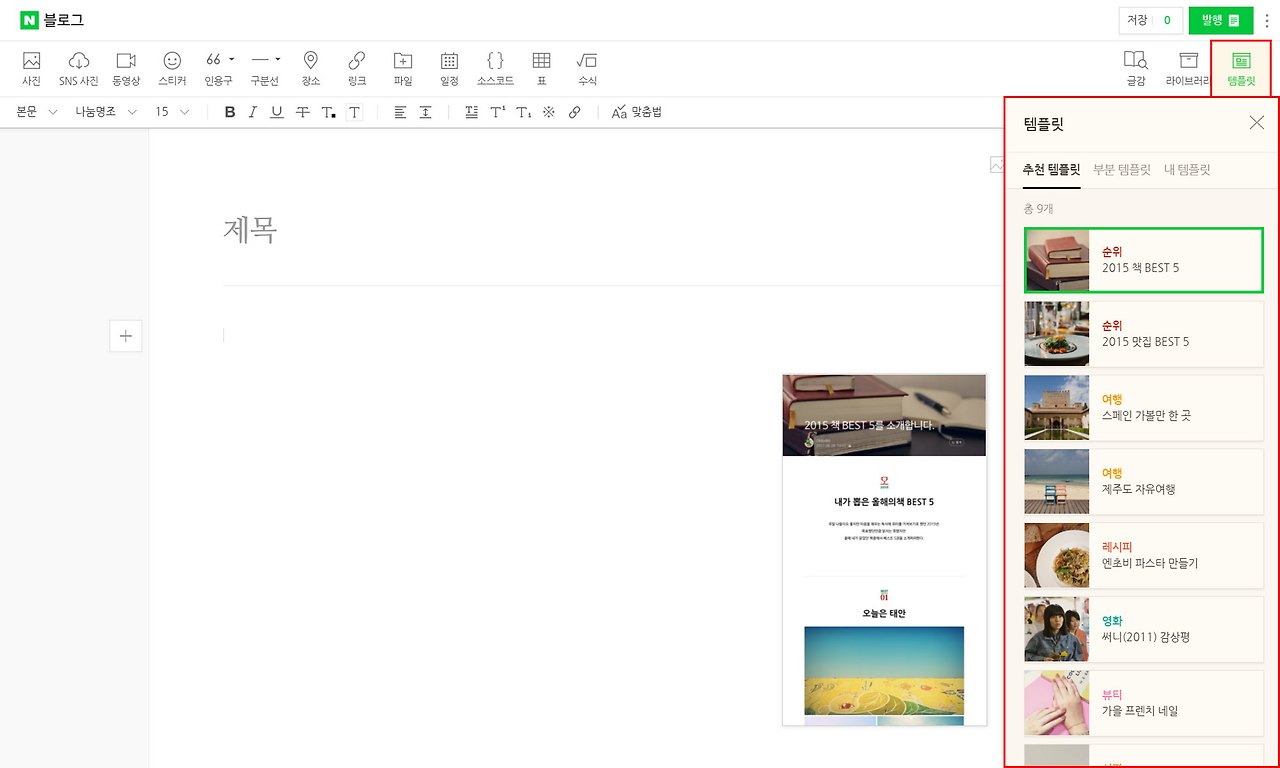Open the line spacing options
This screenshot has height=768, width=1280.
tap(425, 112)
